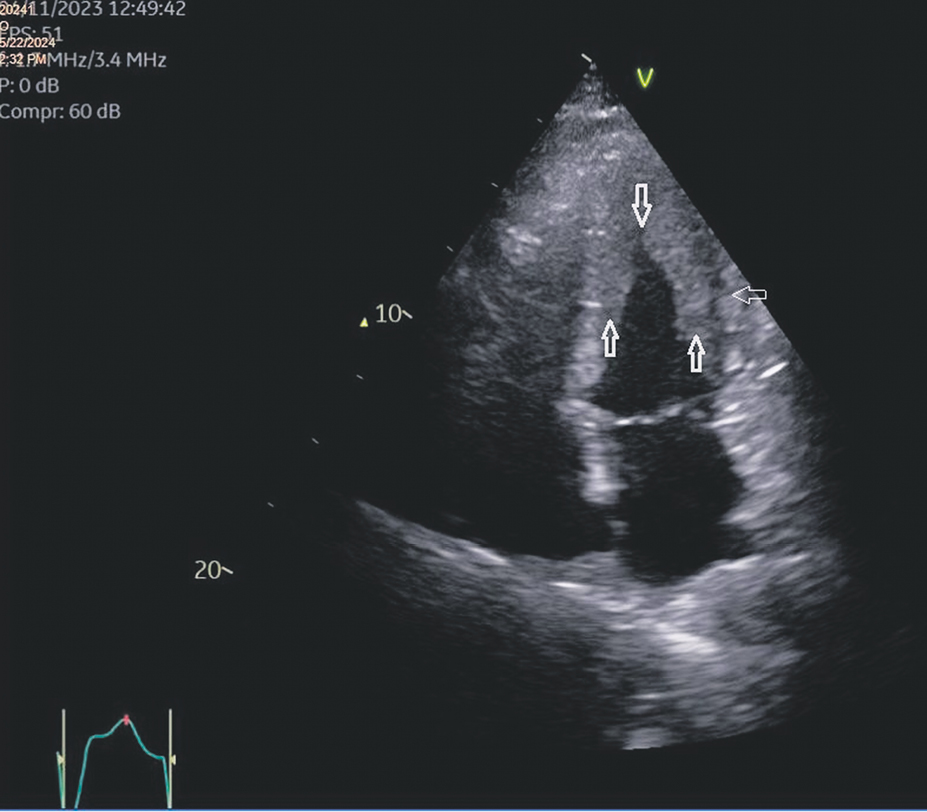Select the left-pointing arrow on the sector edge
Screen dimensions: 927x812
tap(748, 294)
